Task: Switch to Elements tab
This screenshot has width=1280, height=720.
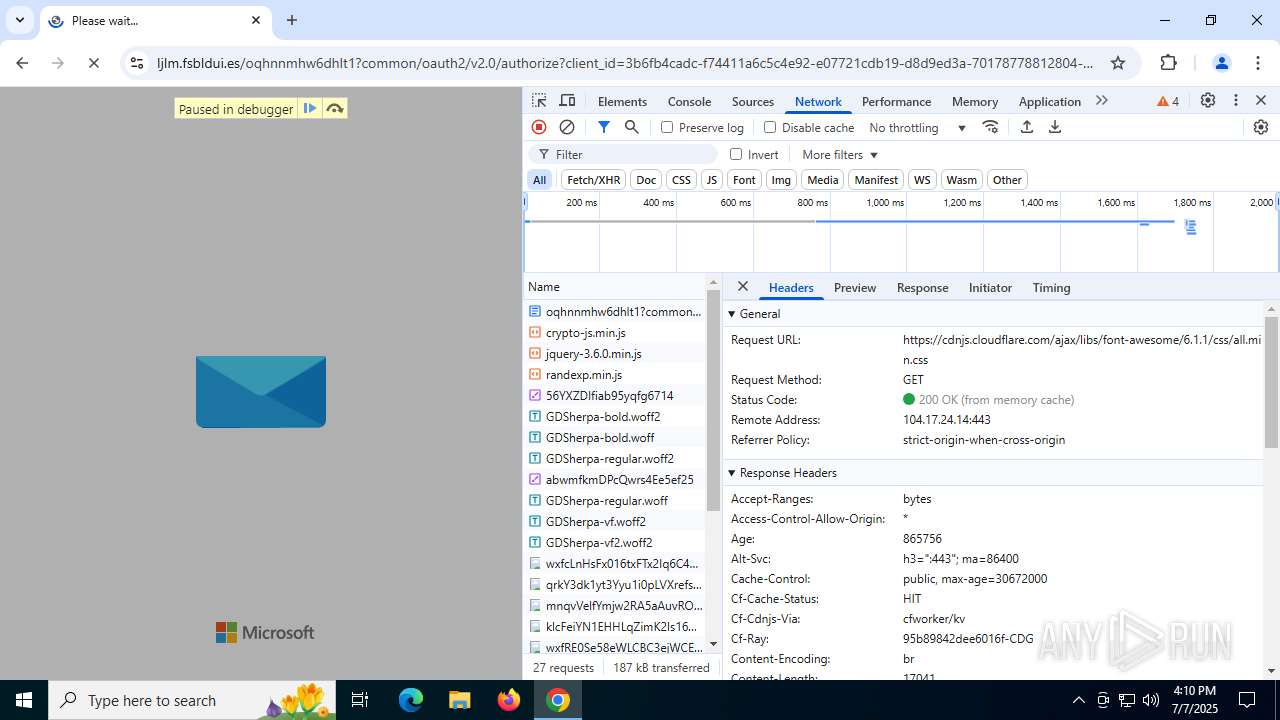Action: click(x=622, y=101)
